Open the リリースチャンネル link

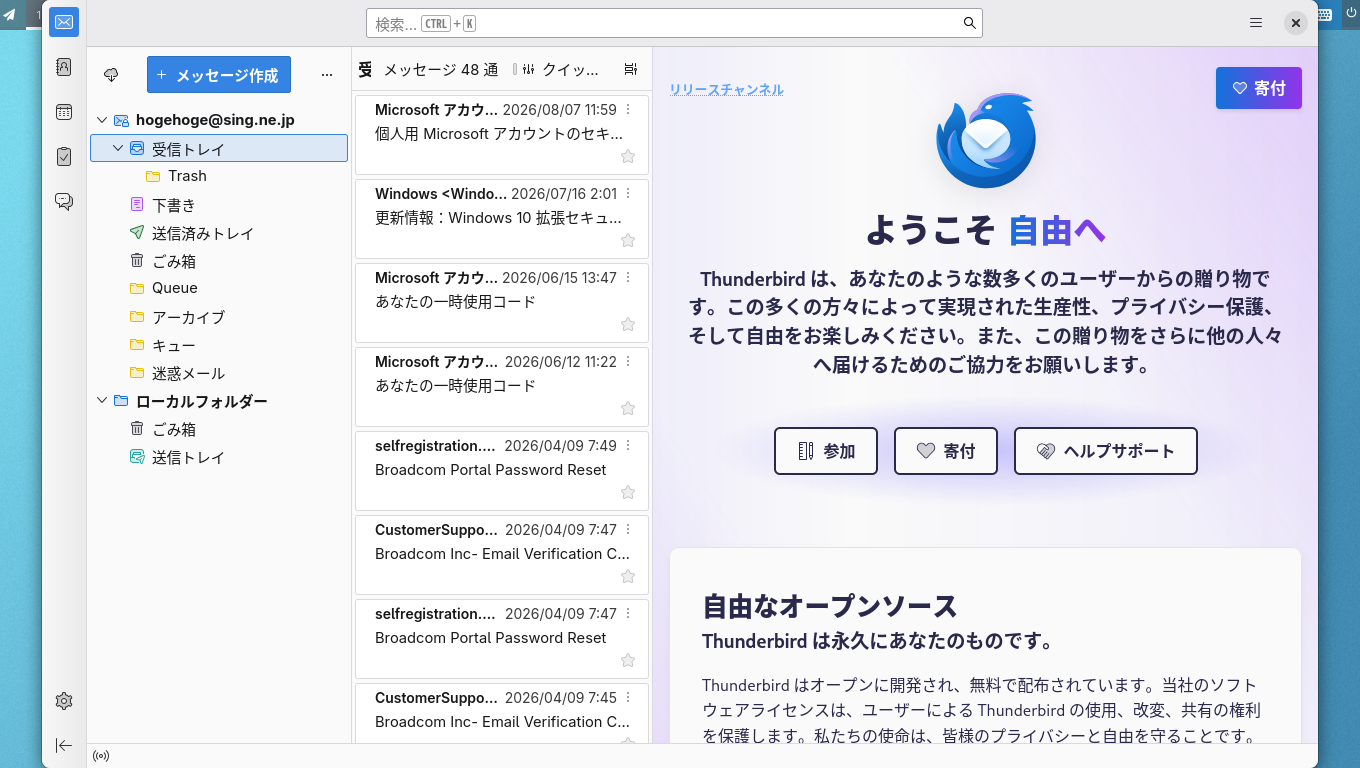pyautogui.click(x=727, y=89)
